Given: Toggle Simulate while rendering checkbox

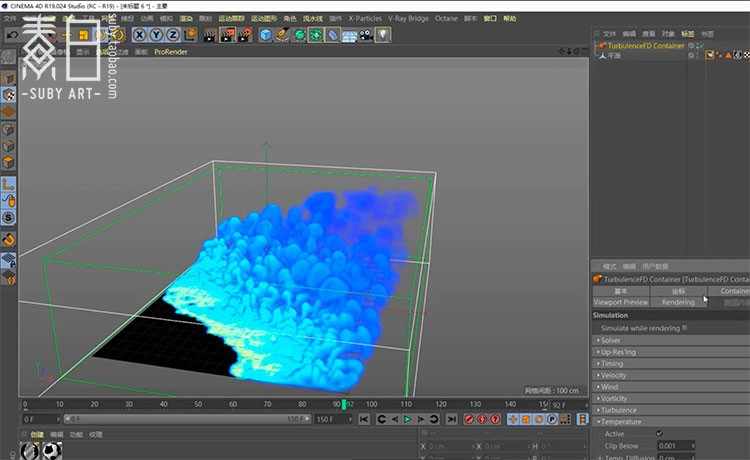Looking at the screenshot, I should point(684,328).
